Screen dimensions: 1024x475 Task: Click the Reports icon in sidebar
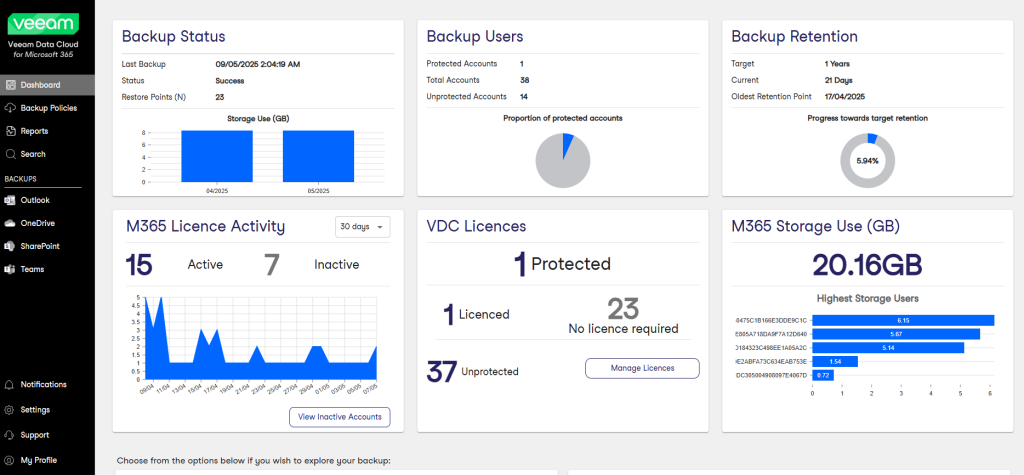tap(10, 131)
